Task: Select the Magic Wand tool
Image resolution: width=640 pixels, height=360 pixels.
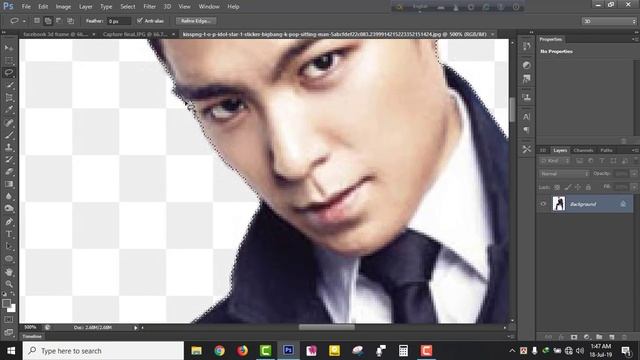Action: (9, 85)
